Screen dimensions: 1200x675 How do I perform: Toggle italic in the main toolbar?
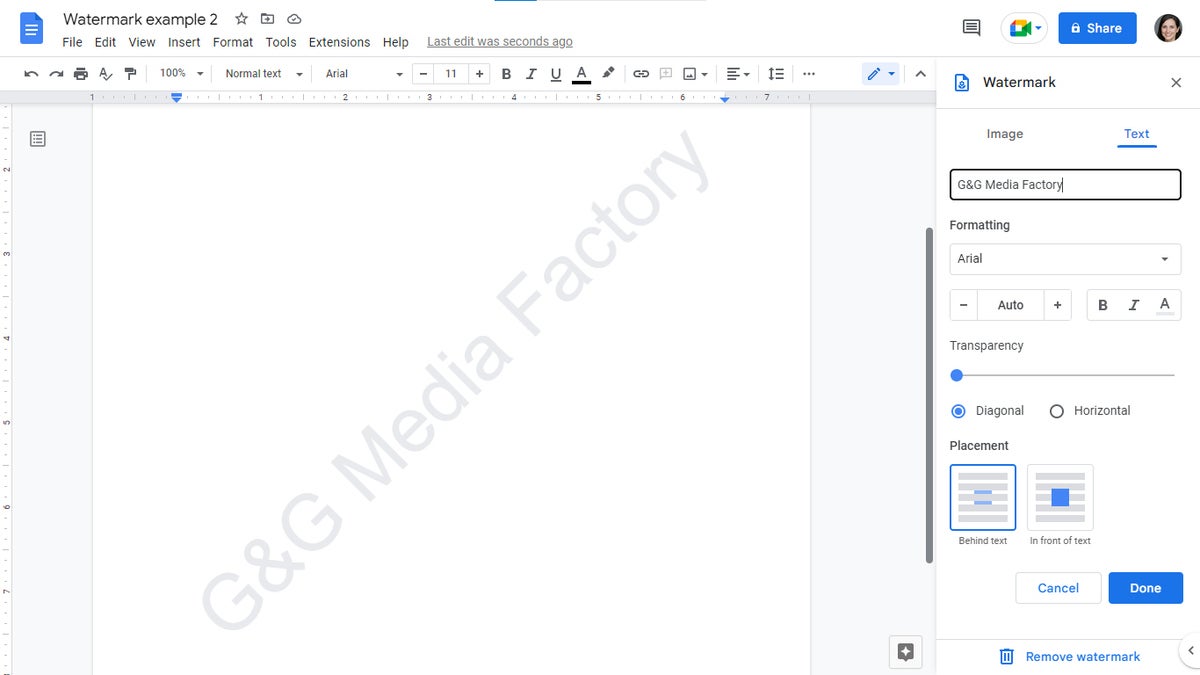[531, 74]
